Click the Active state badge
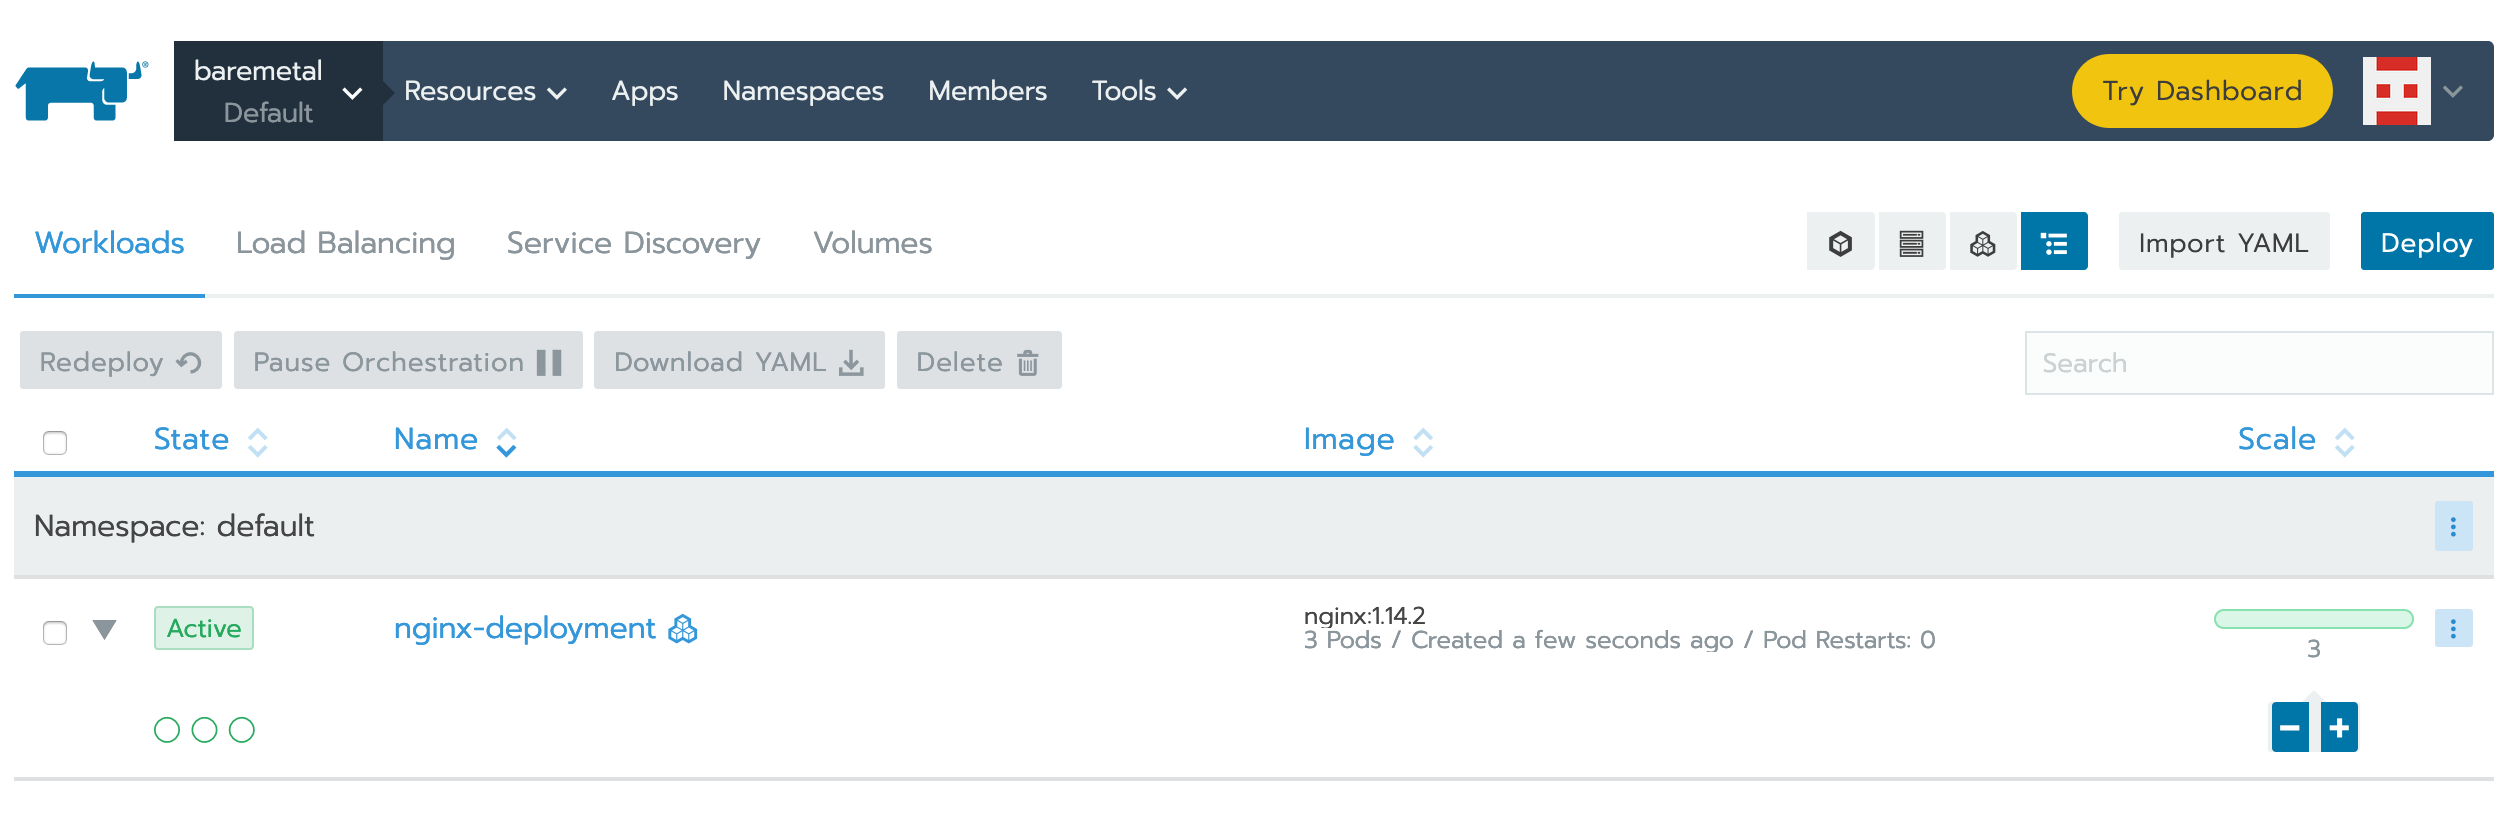 tap(204, 628)
